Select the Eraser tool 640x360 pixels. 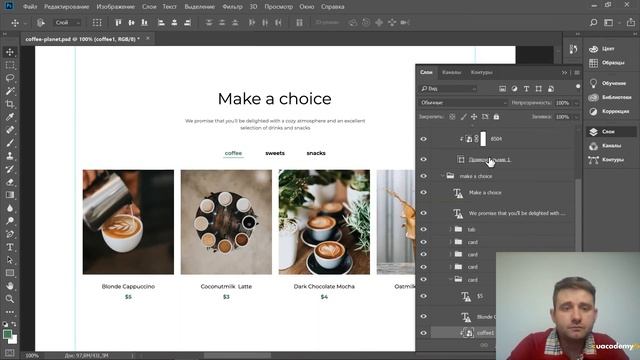10,182
